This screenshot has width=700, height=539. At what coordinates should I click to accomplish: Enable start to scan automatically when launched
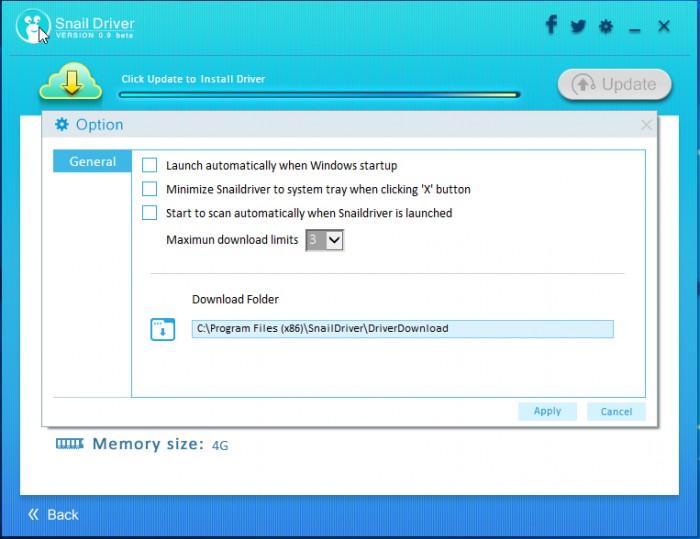150,213
